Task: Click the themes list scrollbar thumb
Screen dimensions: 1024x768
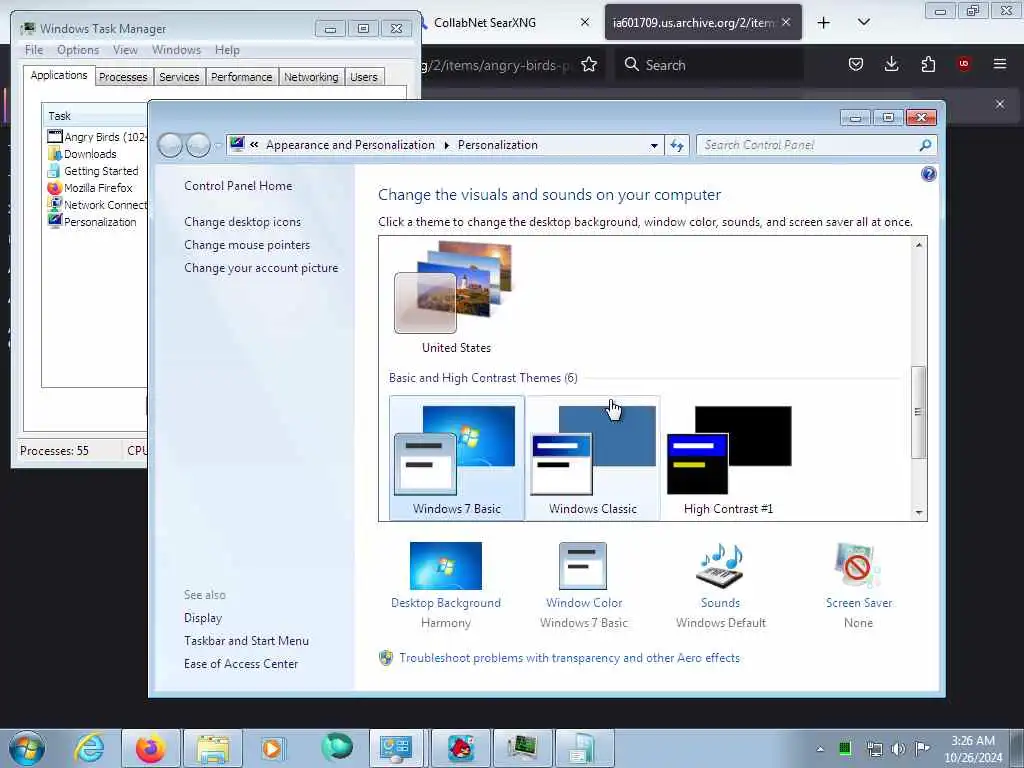Action: (918, 412)
